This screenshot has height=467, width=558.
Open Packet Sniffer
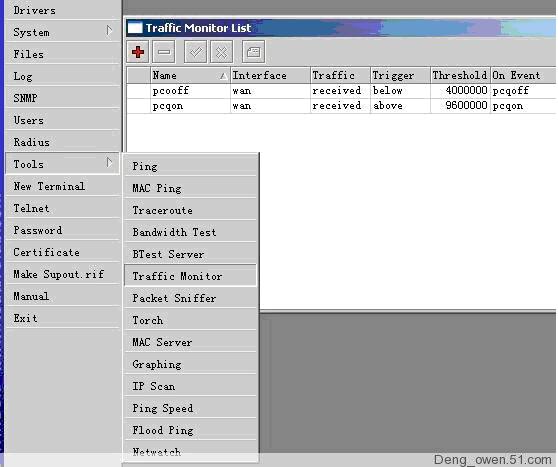pos(190,298)
